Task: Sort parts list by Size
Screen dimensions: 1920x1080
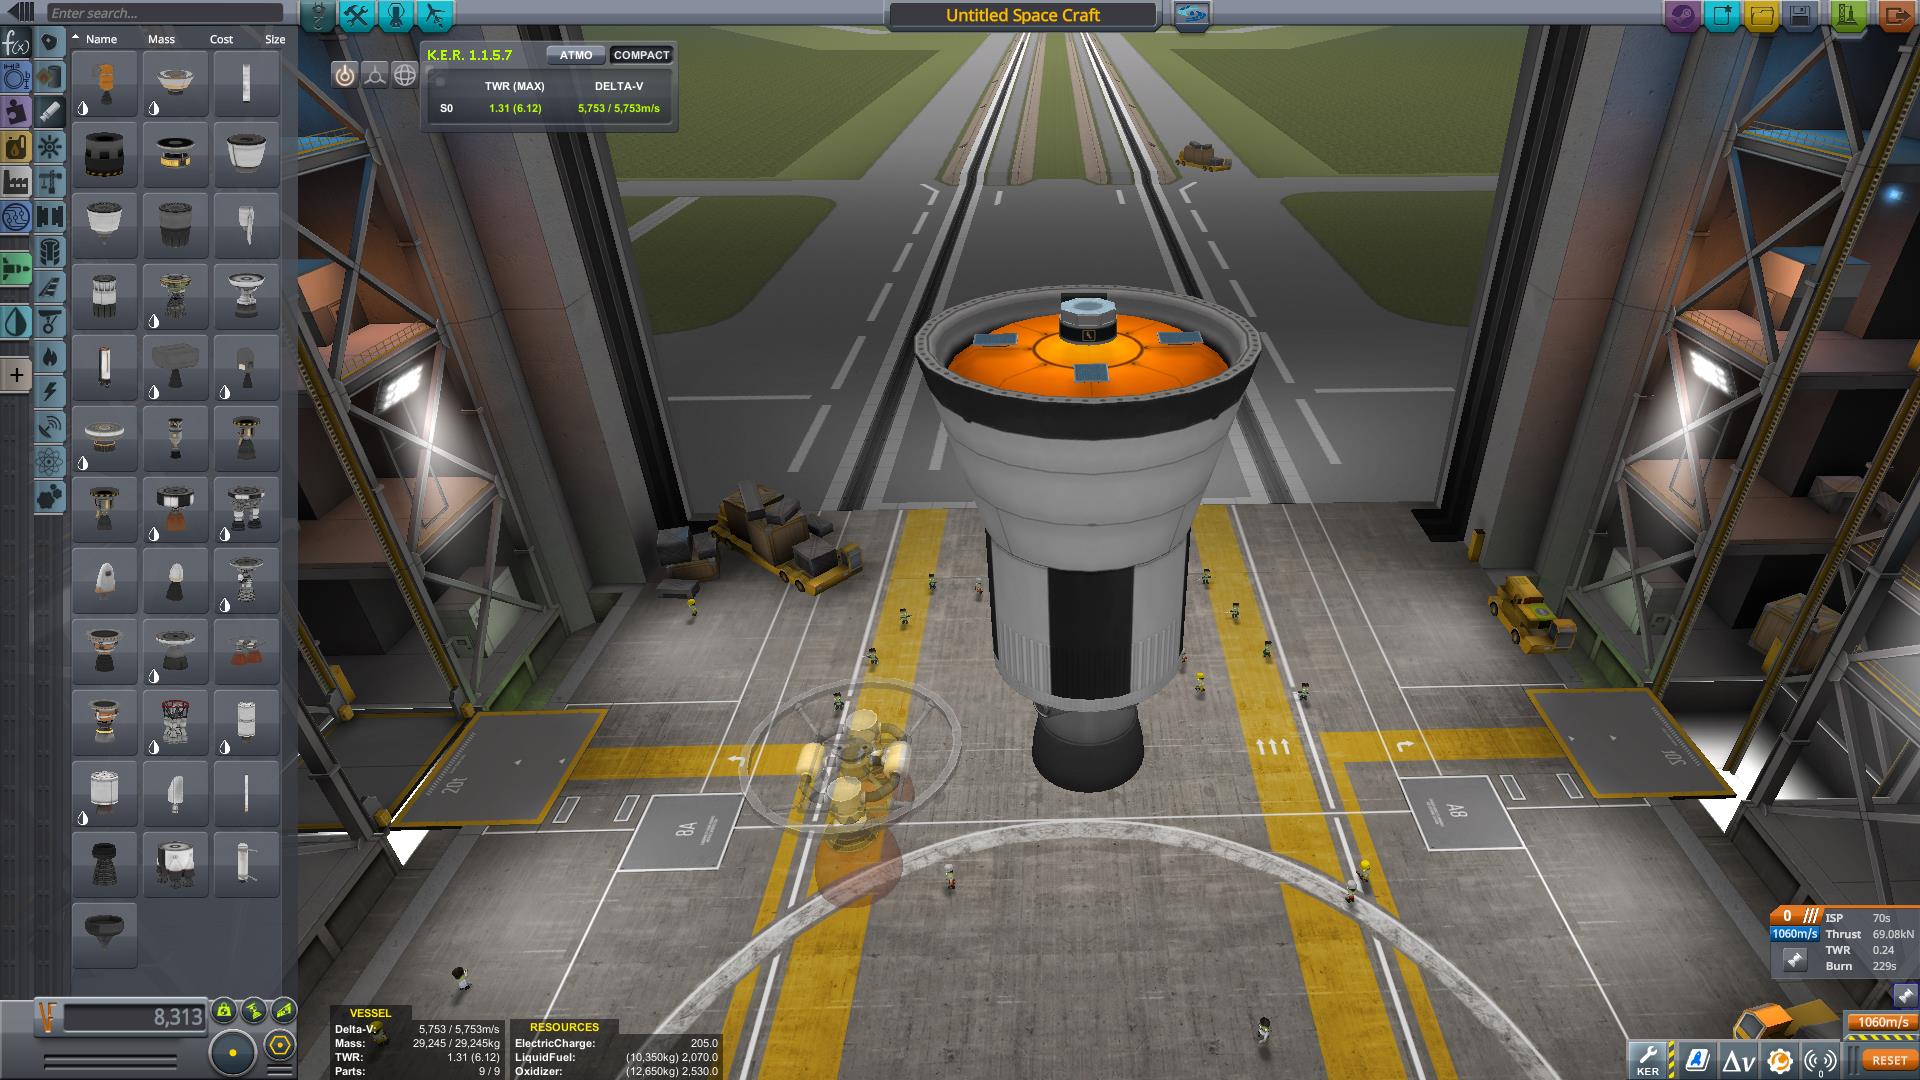Action: point(275,39)
